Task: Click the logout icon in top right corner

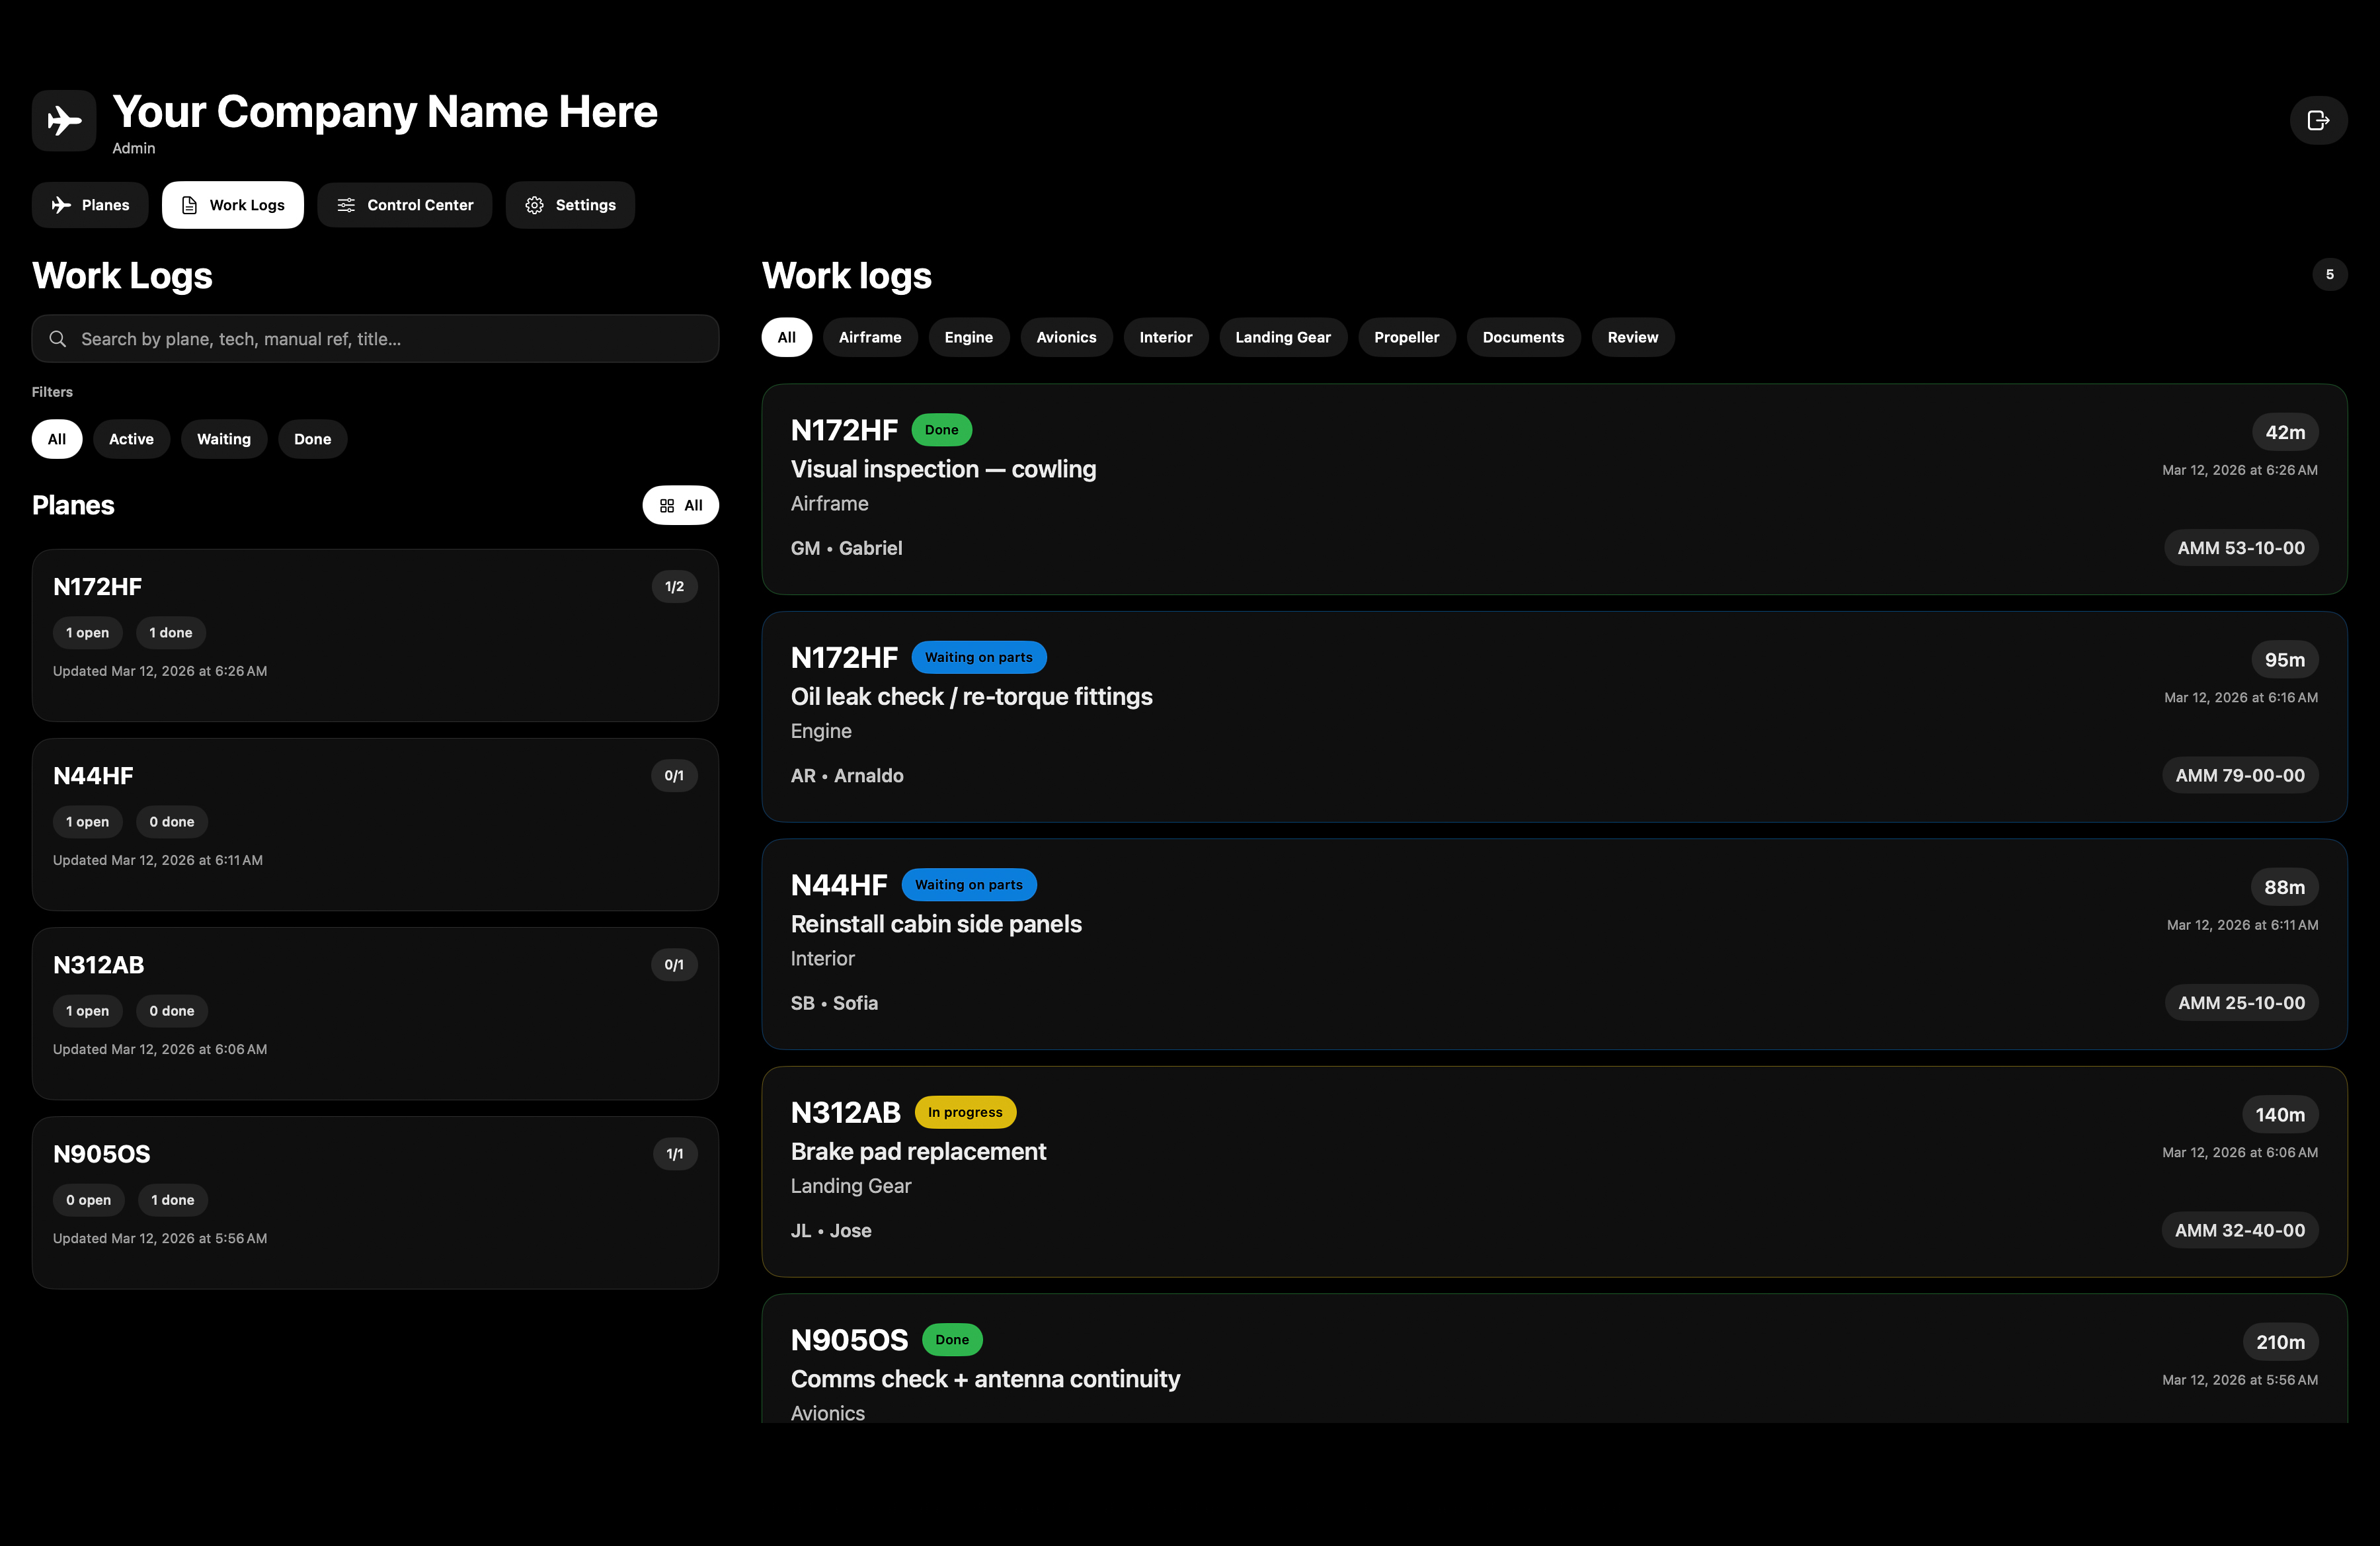Action: 2318,120
